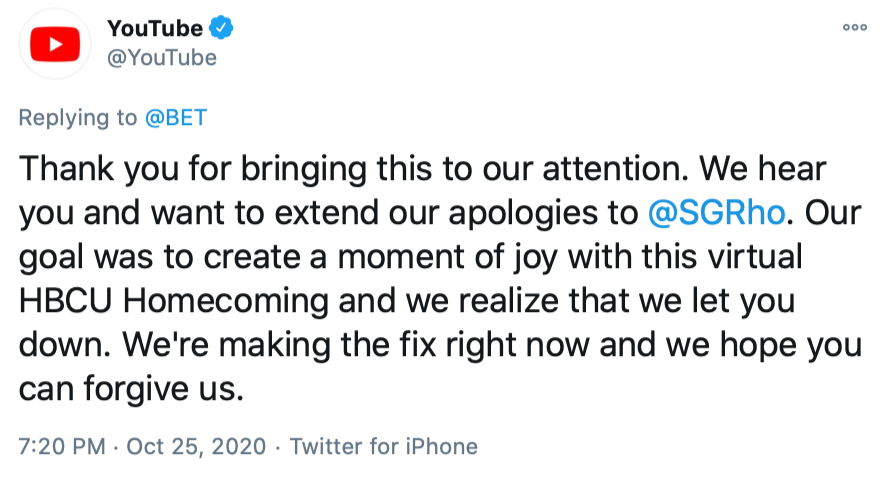This screenshot has height=478, width=890.
Task: Open the @BET mention link
Action: click(x=176, y=118)
